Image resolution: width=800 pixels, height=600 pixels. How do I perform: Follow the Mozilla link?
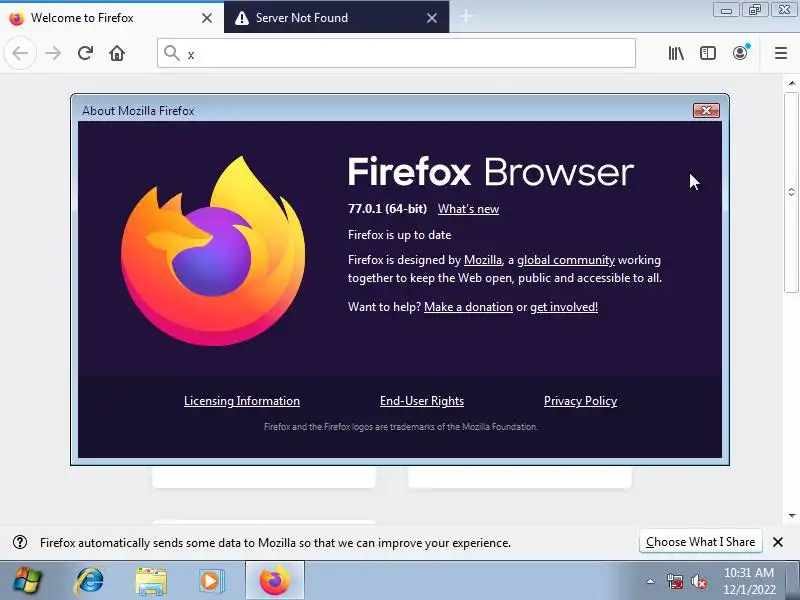(x=483, y=260)
